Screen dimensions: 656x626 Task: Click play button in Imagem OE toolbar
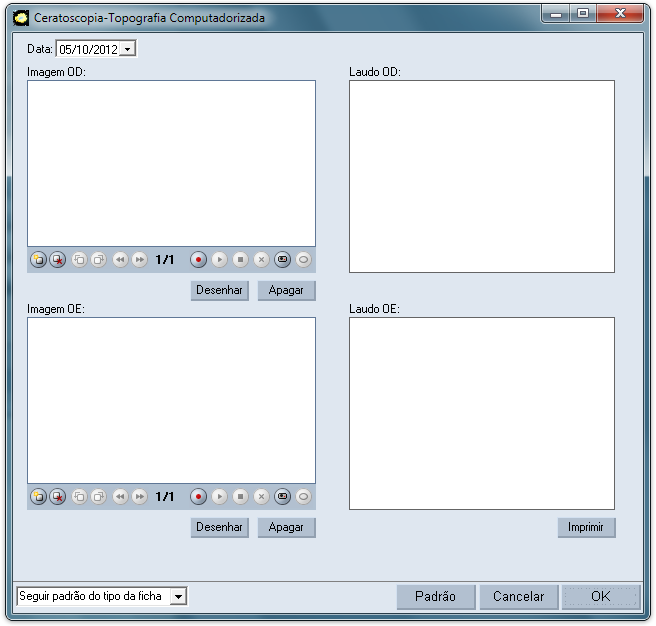pyautogui.click(x=219, y=497)
